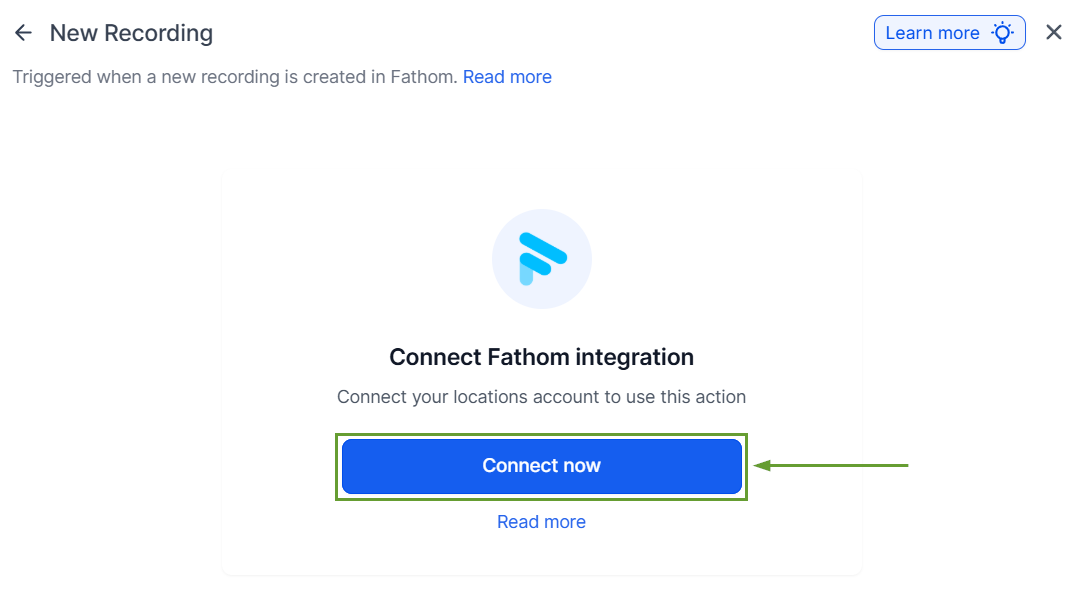Screen dimensions: 1085x589
Task: Close the New Recording panel
Action: [1053, 33]
